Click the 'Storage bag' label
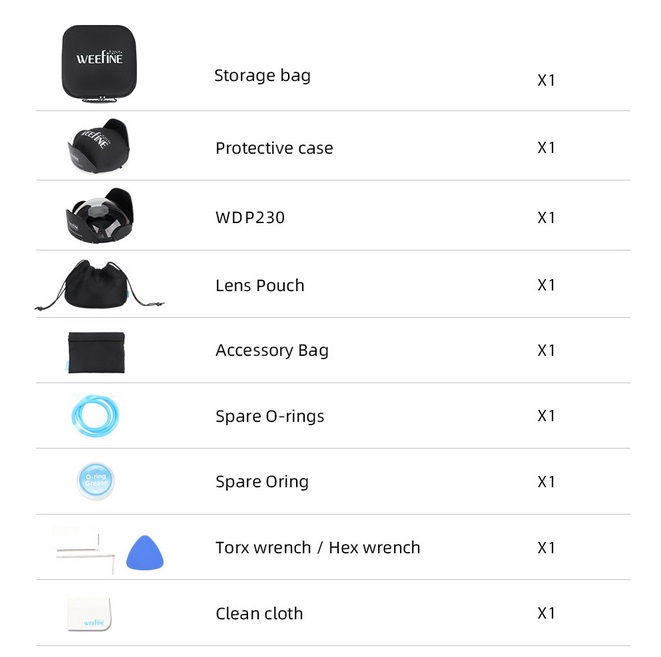 [x=263, y=76]
